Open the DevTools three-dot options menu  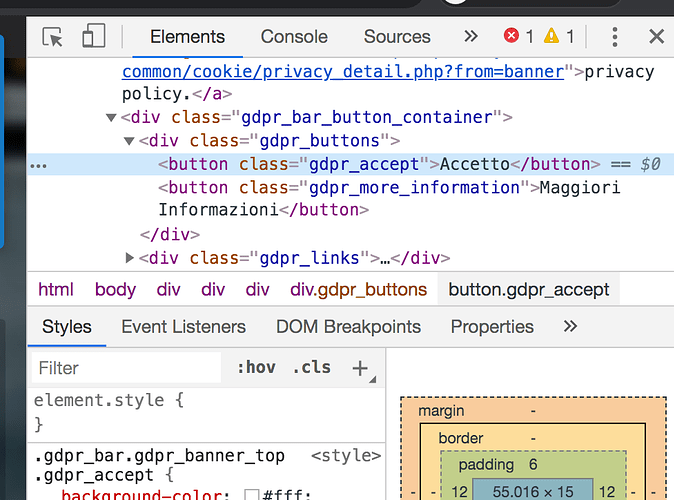pyautogui.click(x=615, y=37)
